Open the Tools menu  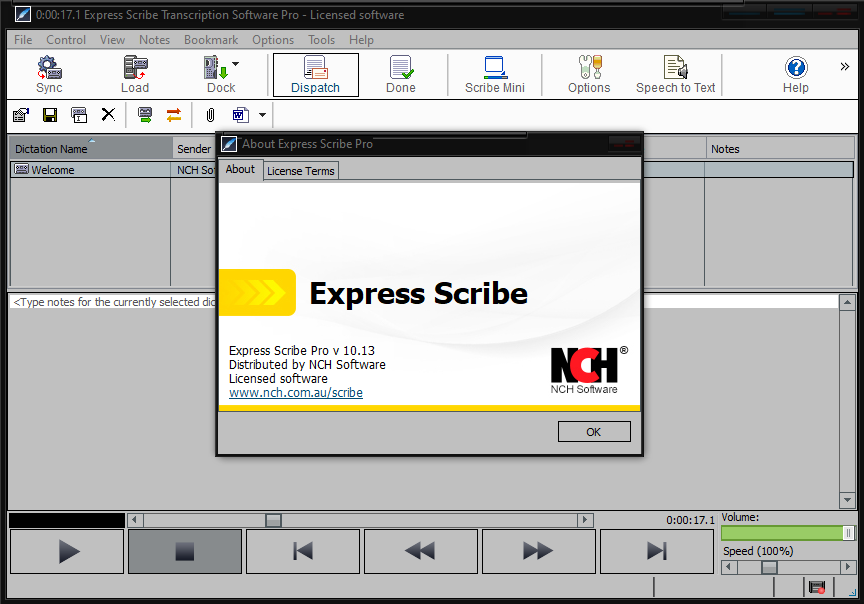[x=321, y=40]
